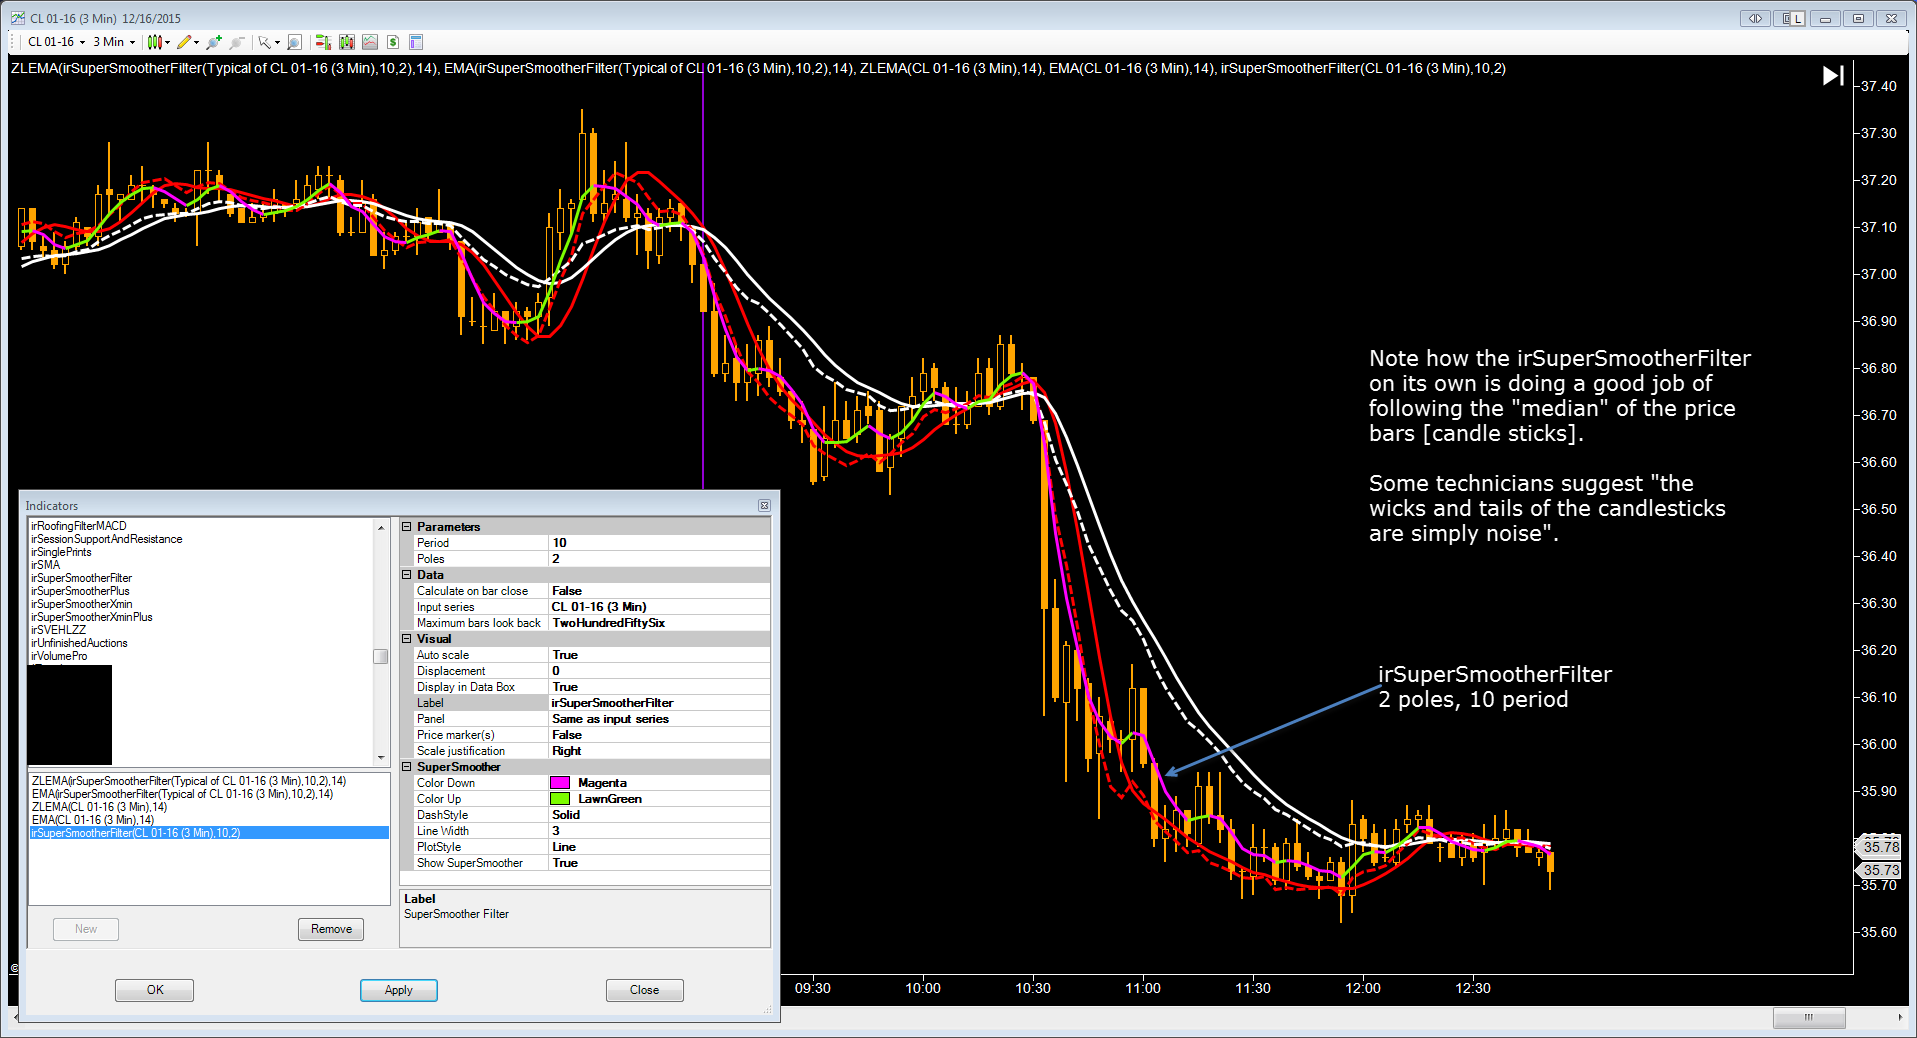Click the Close button in Indicators dialog

[645, 990]
